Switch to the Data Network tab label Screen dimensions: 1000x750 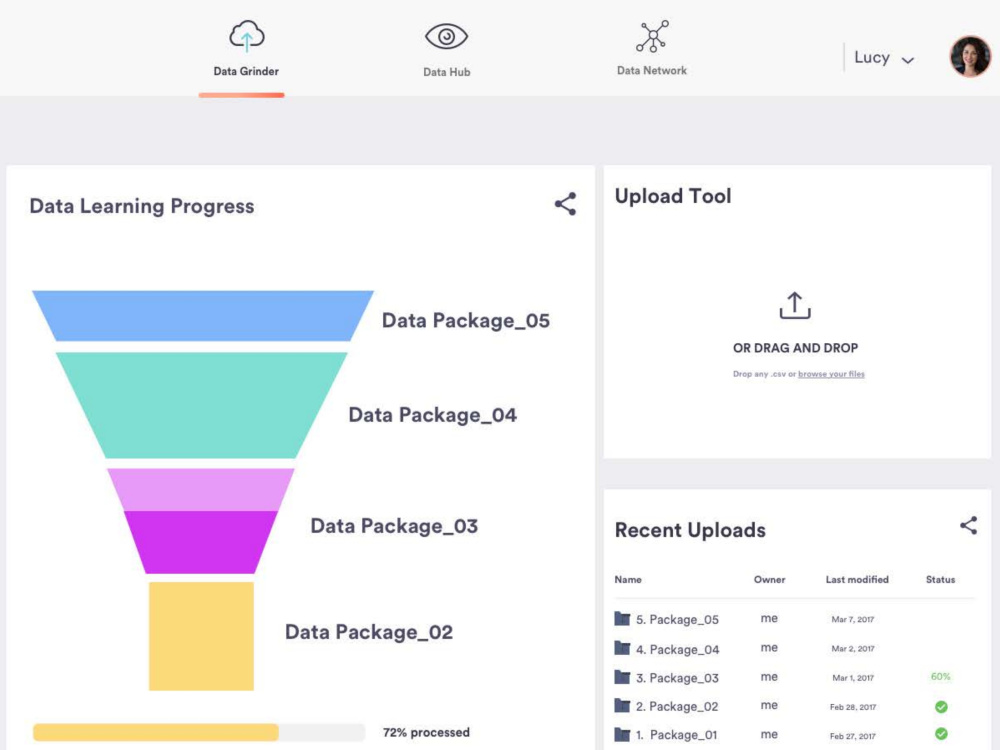pyautogui.click(x=652, y=71)
